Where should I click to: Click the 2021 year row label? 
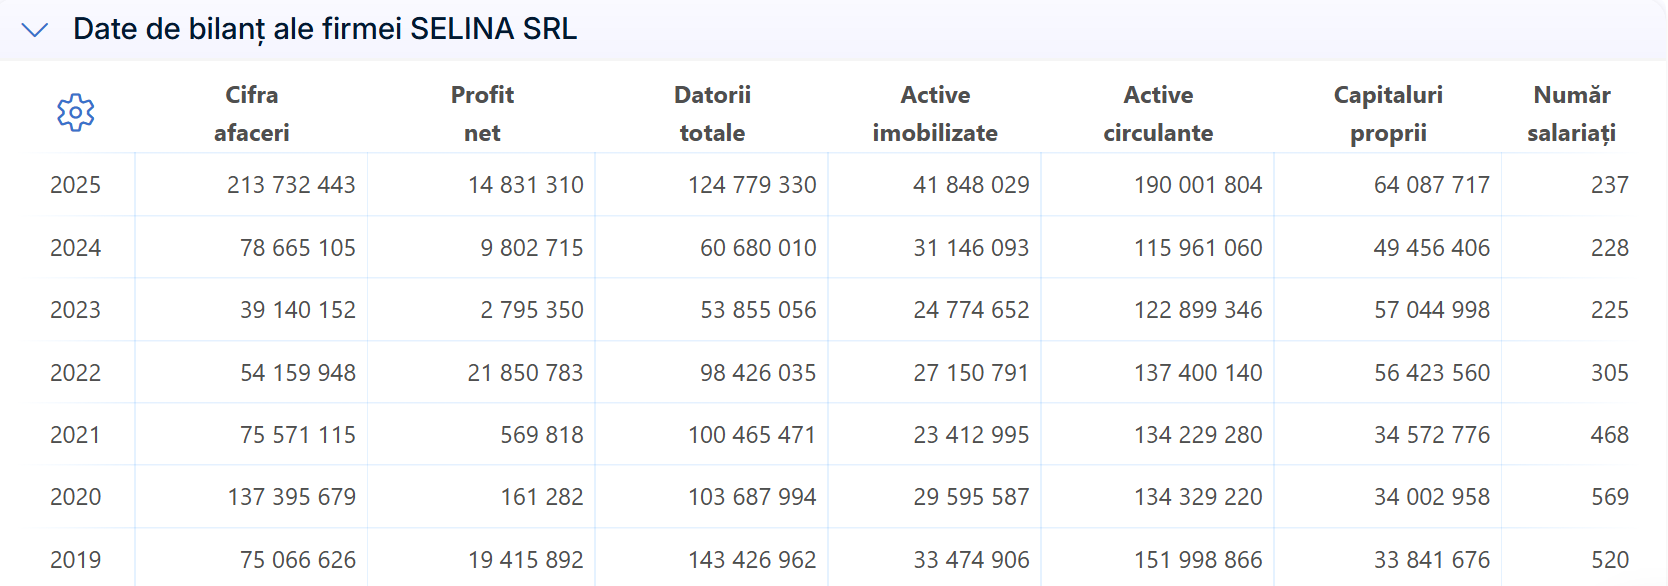[x=76, y=435]
